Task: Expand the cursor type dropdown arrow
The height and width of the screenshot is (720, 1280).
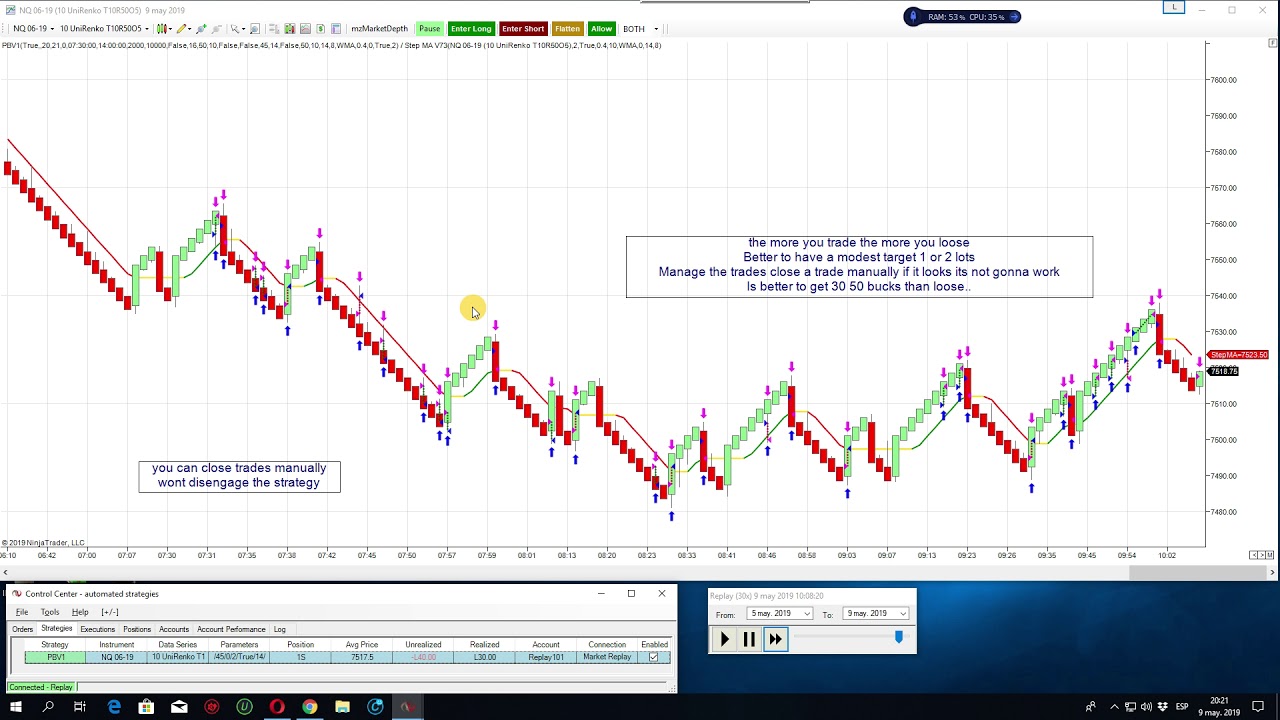Action: [243, 29]
